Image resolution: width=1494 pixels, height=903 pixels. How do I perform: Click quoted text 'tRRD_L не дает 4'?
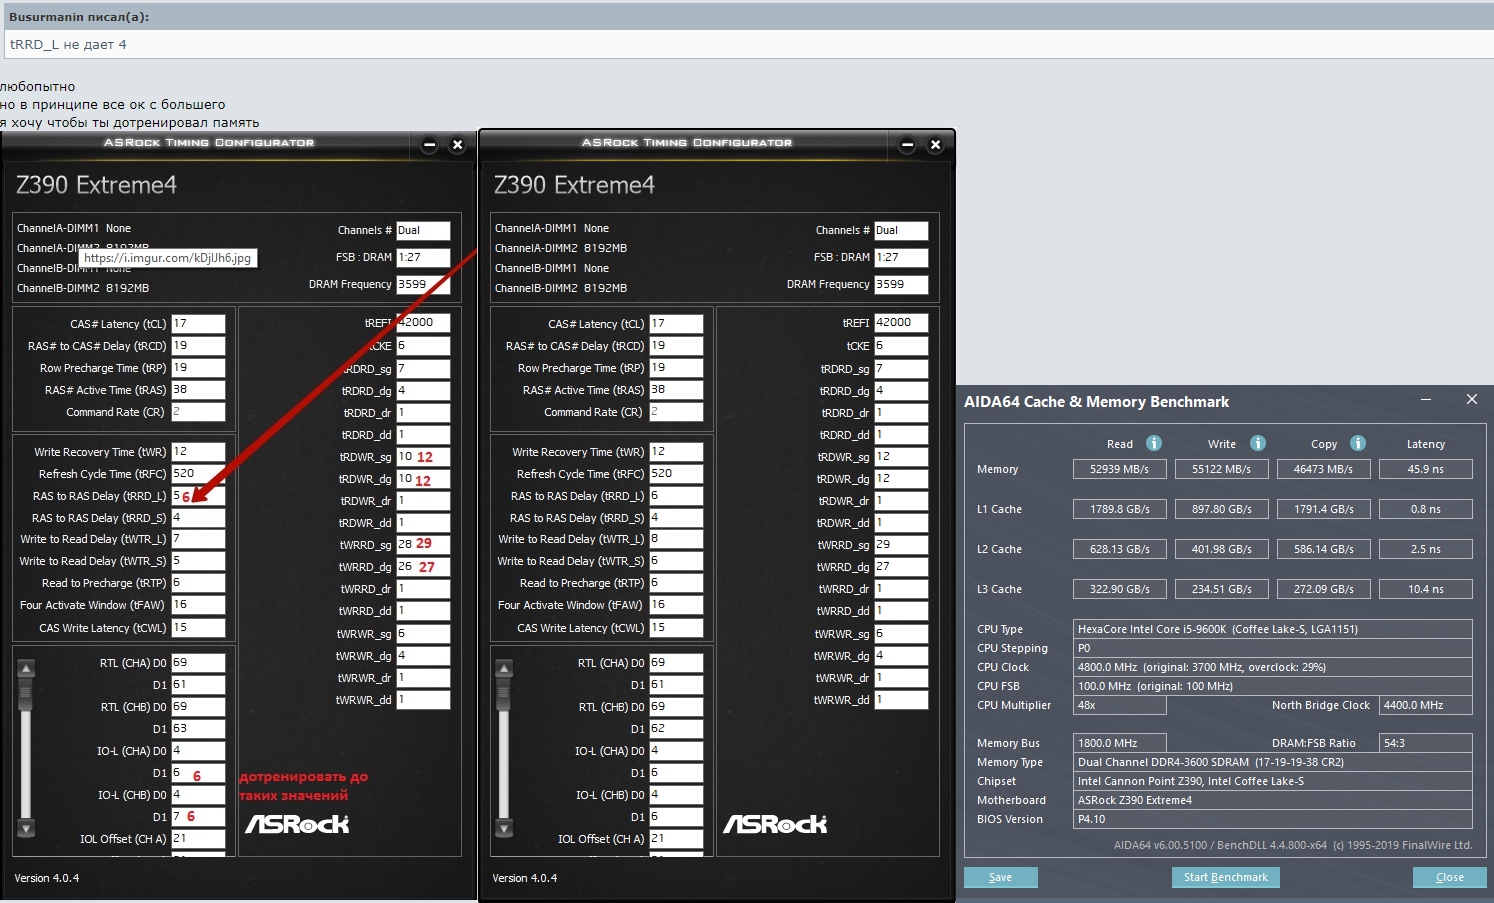click(x=68, y=45)
